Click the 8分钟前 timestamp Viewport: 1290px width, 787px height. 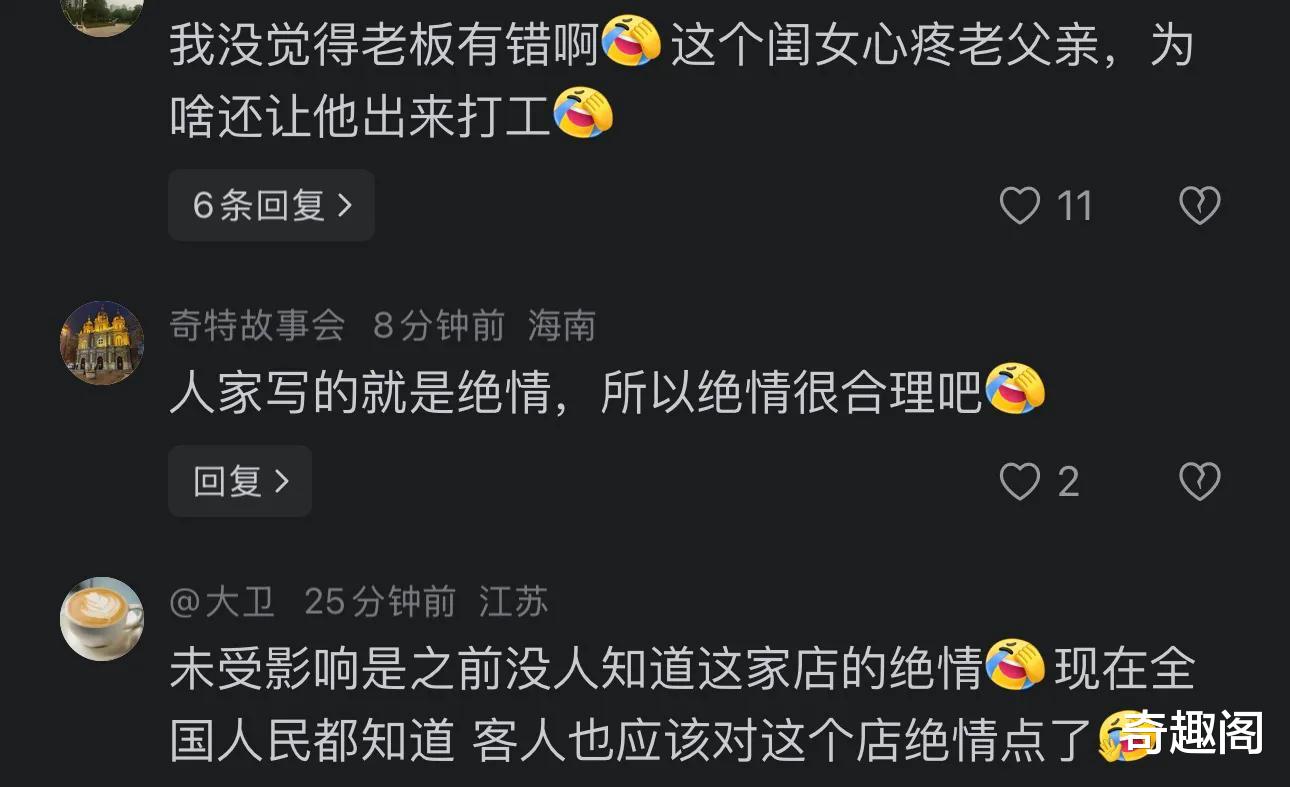439,326
